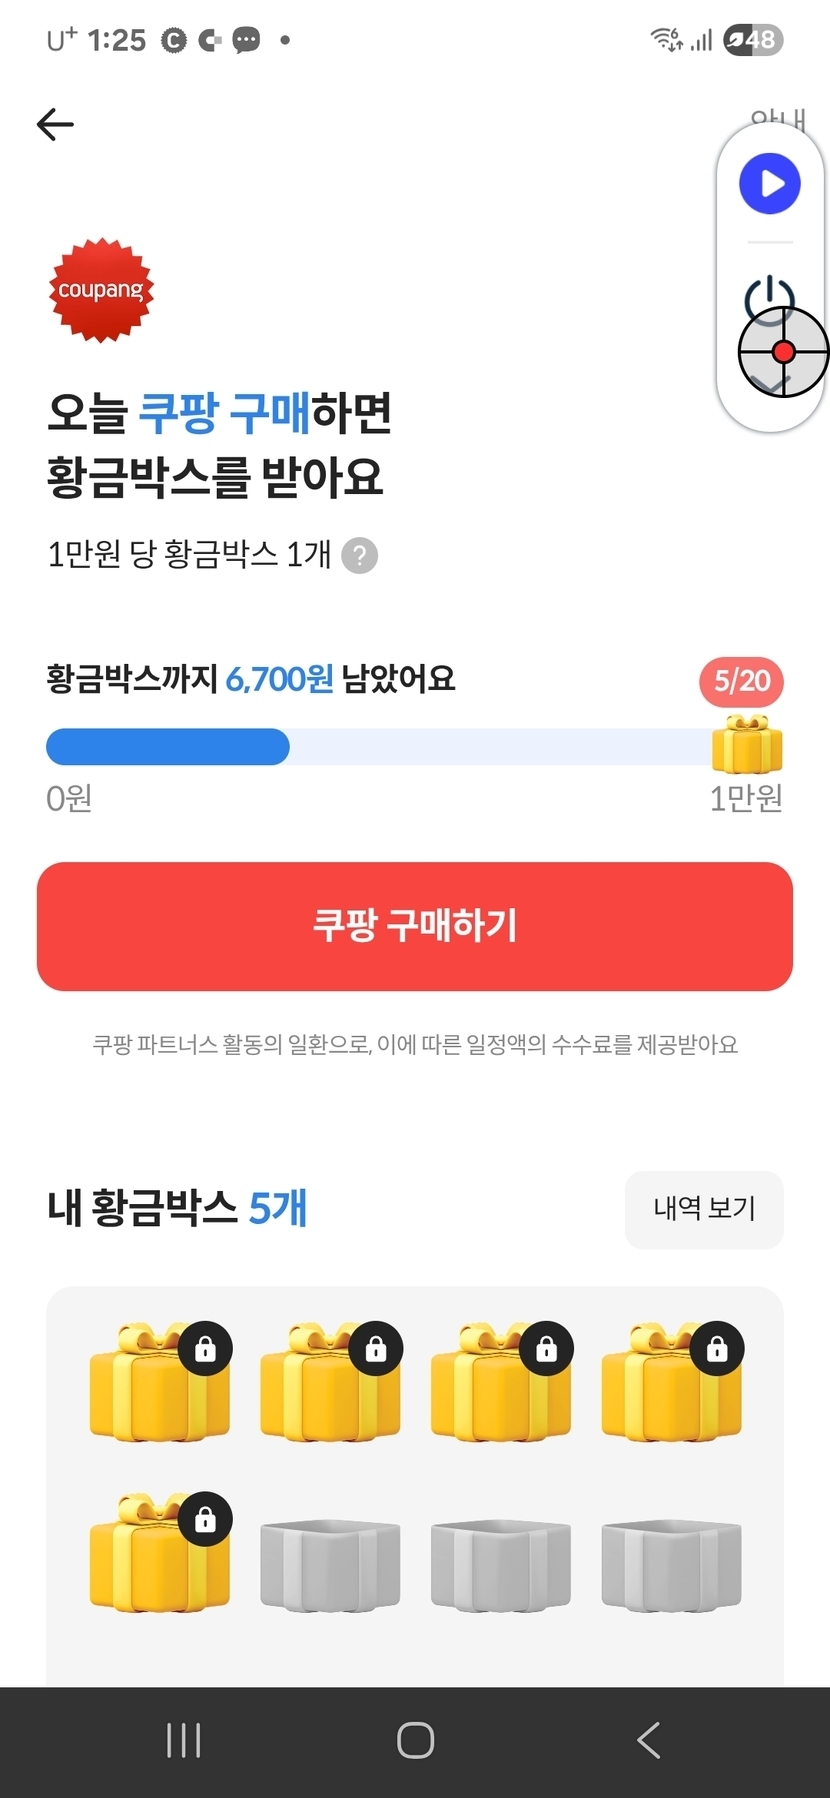Tap the 5/20 red count badge
The width and height of the screenshot is (830, 1798).
(742, 681)
